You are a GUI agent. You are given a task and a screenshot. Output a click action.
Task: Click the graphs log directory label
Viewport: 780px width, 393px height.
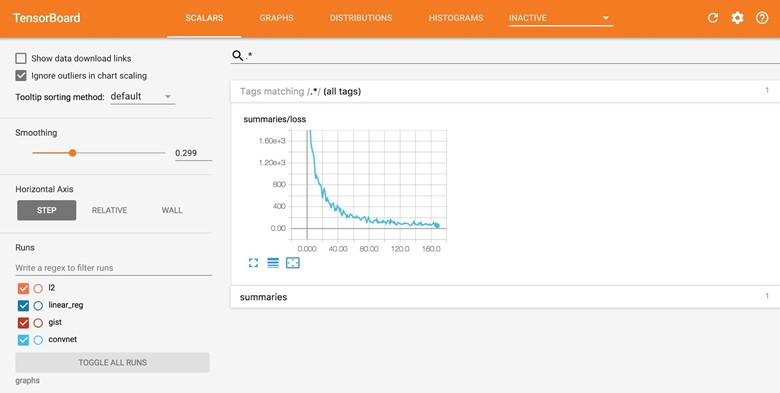(27, 381)
